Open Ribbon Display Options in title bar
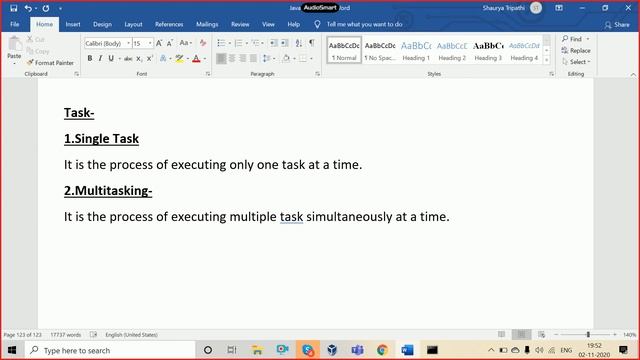Viewport: 640px width, 360px height. point(559,8)
